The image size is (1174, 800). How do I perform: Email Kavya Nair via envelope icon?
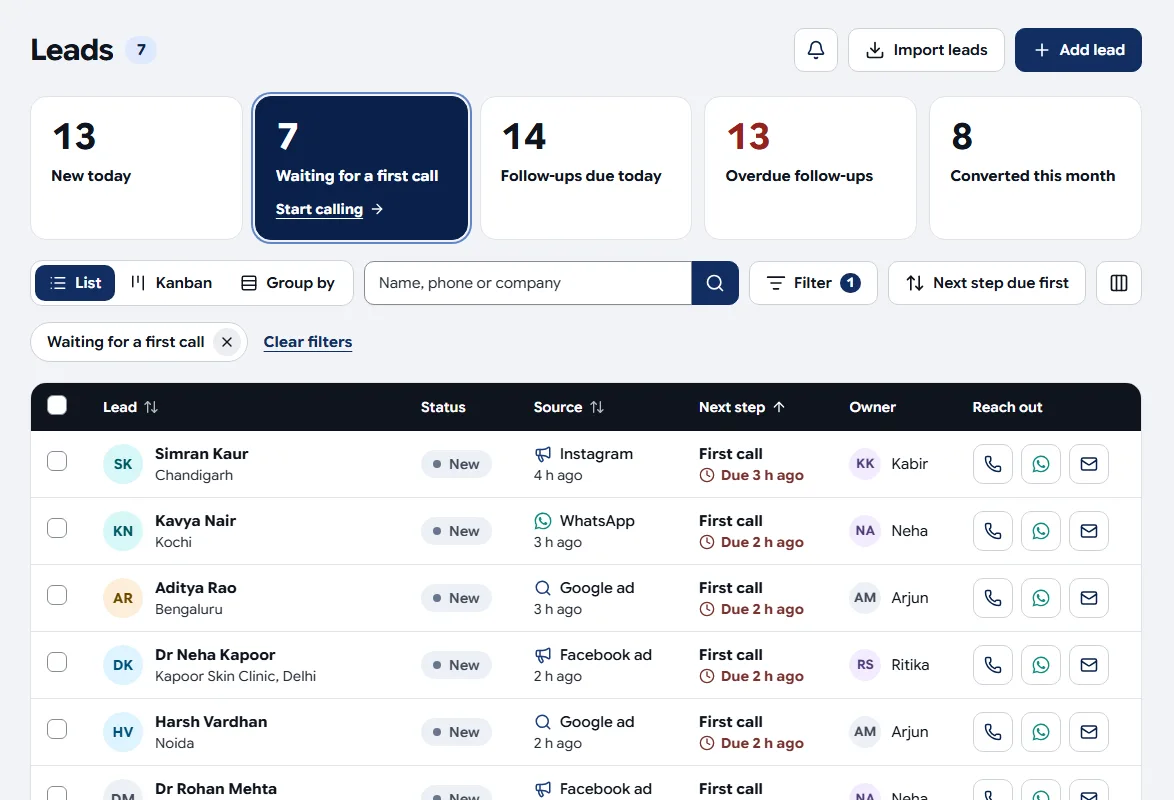[1089, 531]
